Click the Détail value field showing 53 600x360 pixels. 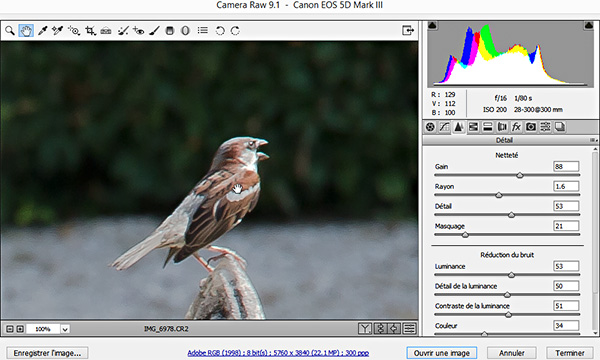coord(566,206)
